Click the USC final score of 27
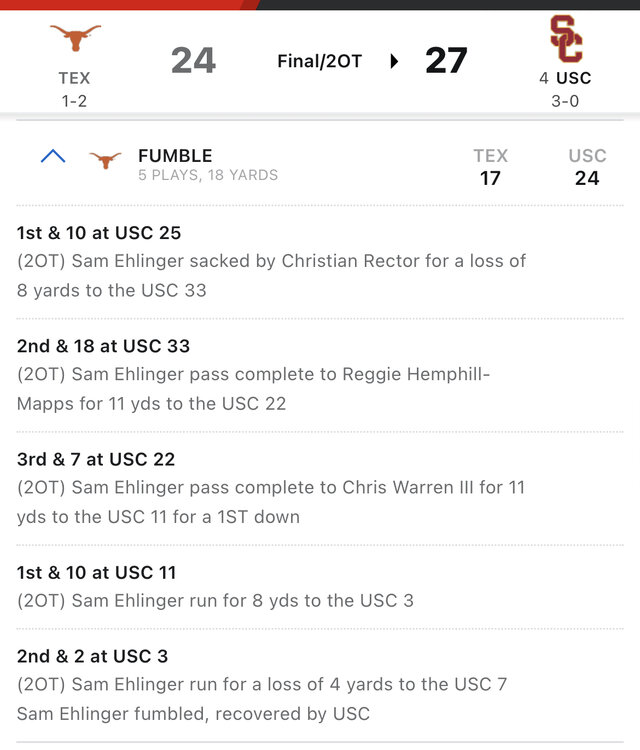640x750 pixels. [446, 61]
